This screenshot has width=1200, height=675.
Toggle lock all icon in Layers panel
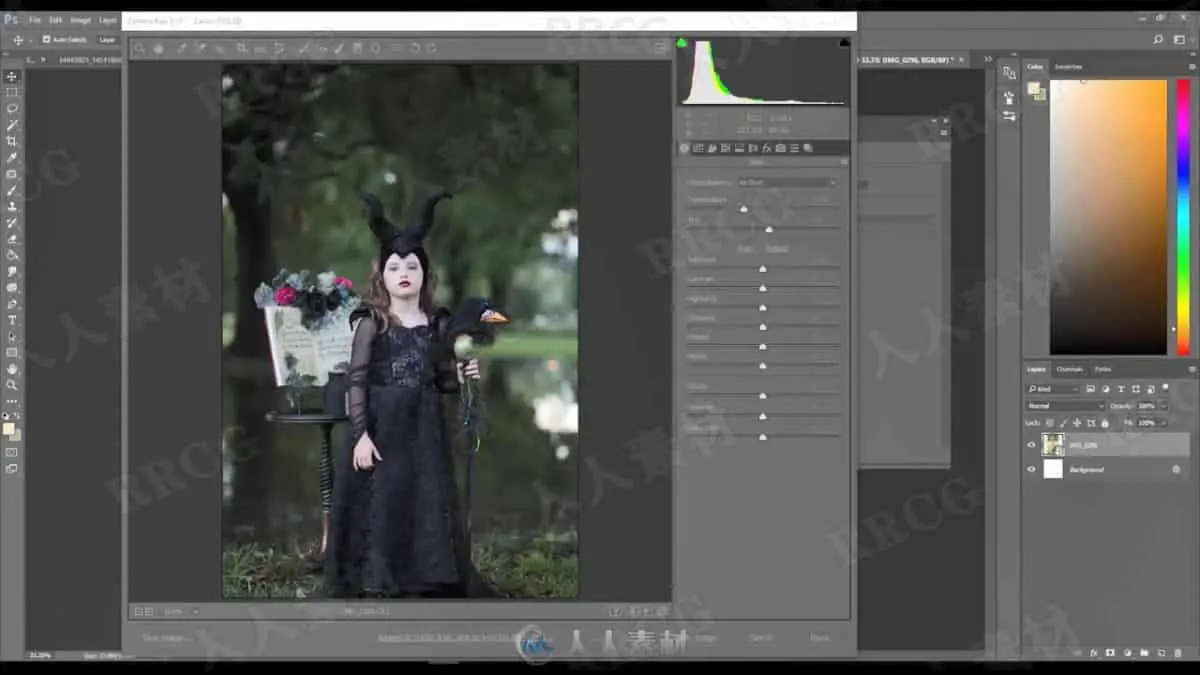[x=1104, y=423]
